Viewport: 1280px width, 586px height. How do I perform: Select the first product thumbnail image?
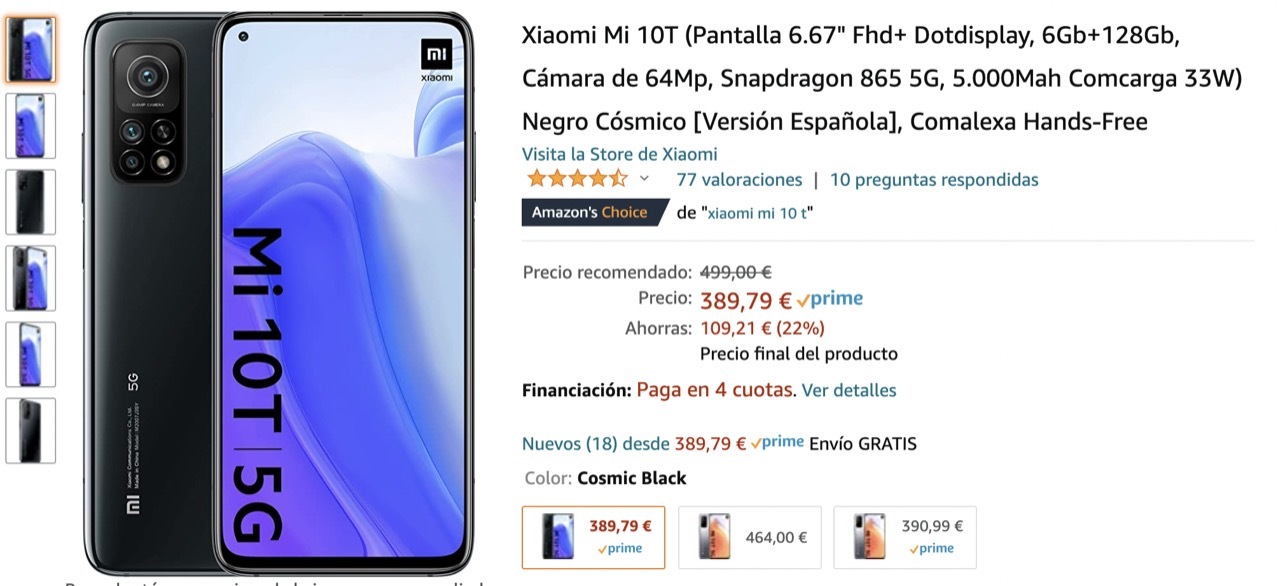(31, 50)
